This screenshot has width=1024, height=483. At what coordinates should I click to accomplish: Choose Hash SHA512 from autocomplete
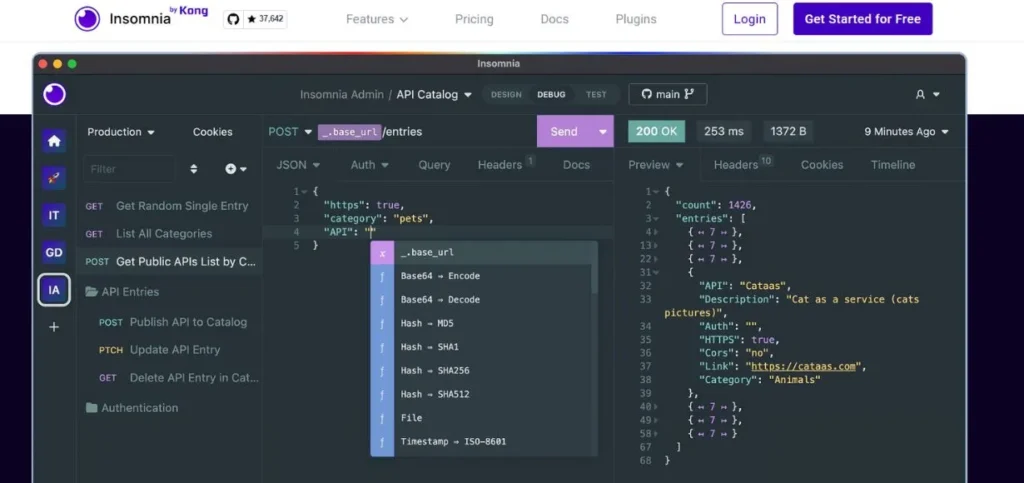coord(481,394)
